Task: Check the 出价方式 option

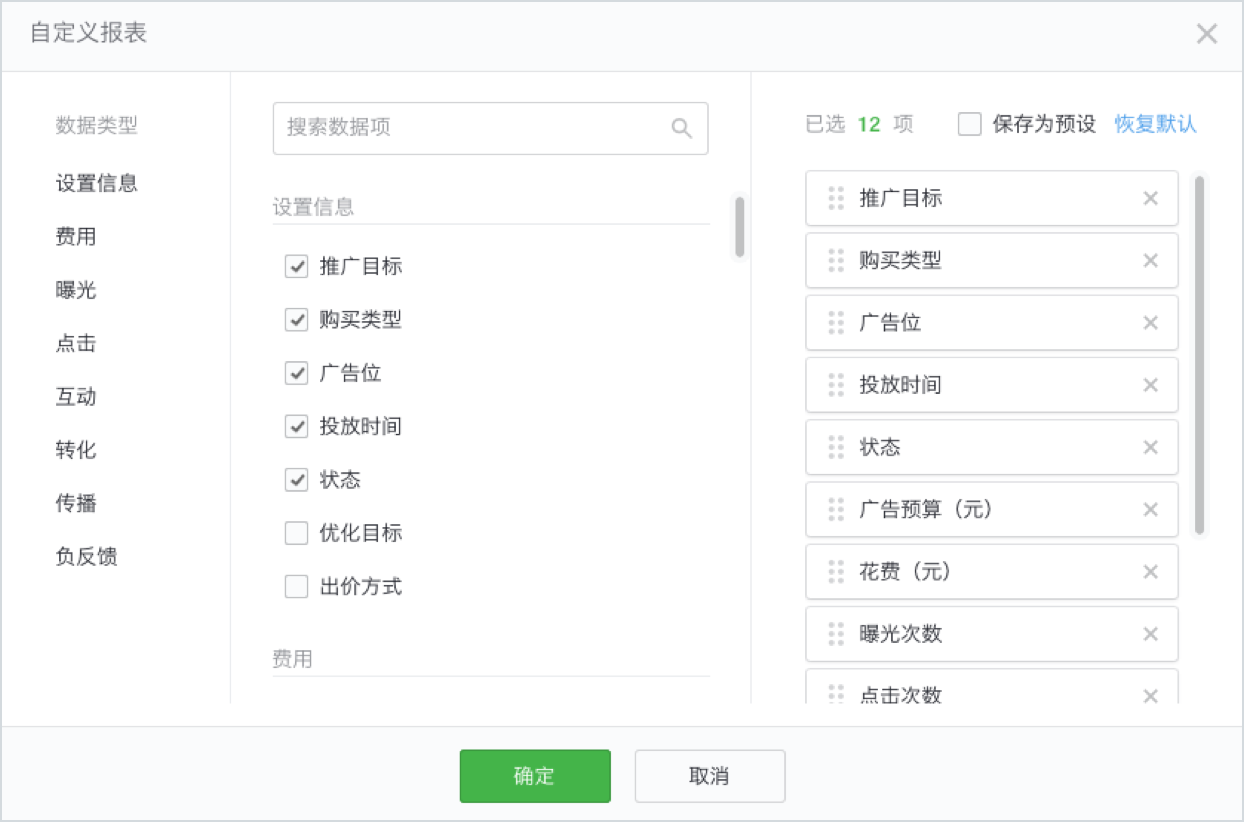Action: point(296,587)
